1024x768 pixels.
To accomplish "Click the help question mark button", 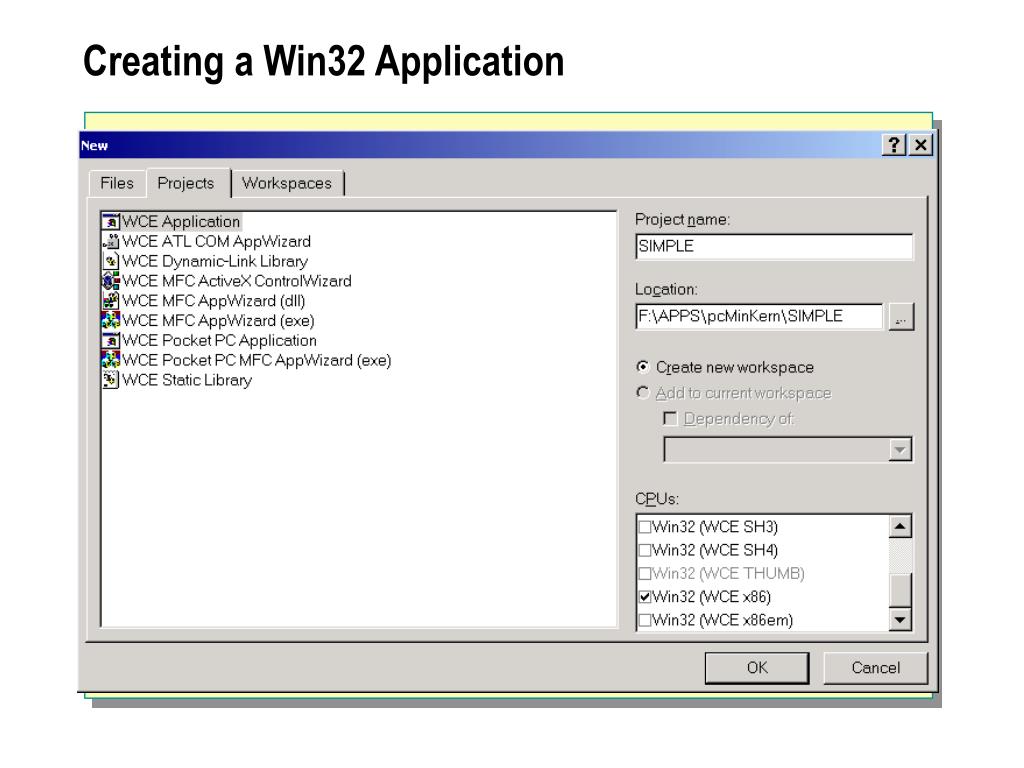I will pyautogui.click(x=893, y=145).
